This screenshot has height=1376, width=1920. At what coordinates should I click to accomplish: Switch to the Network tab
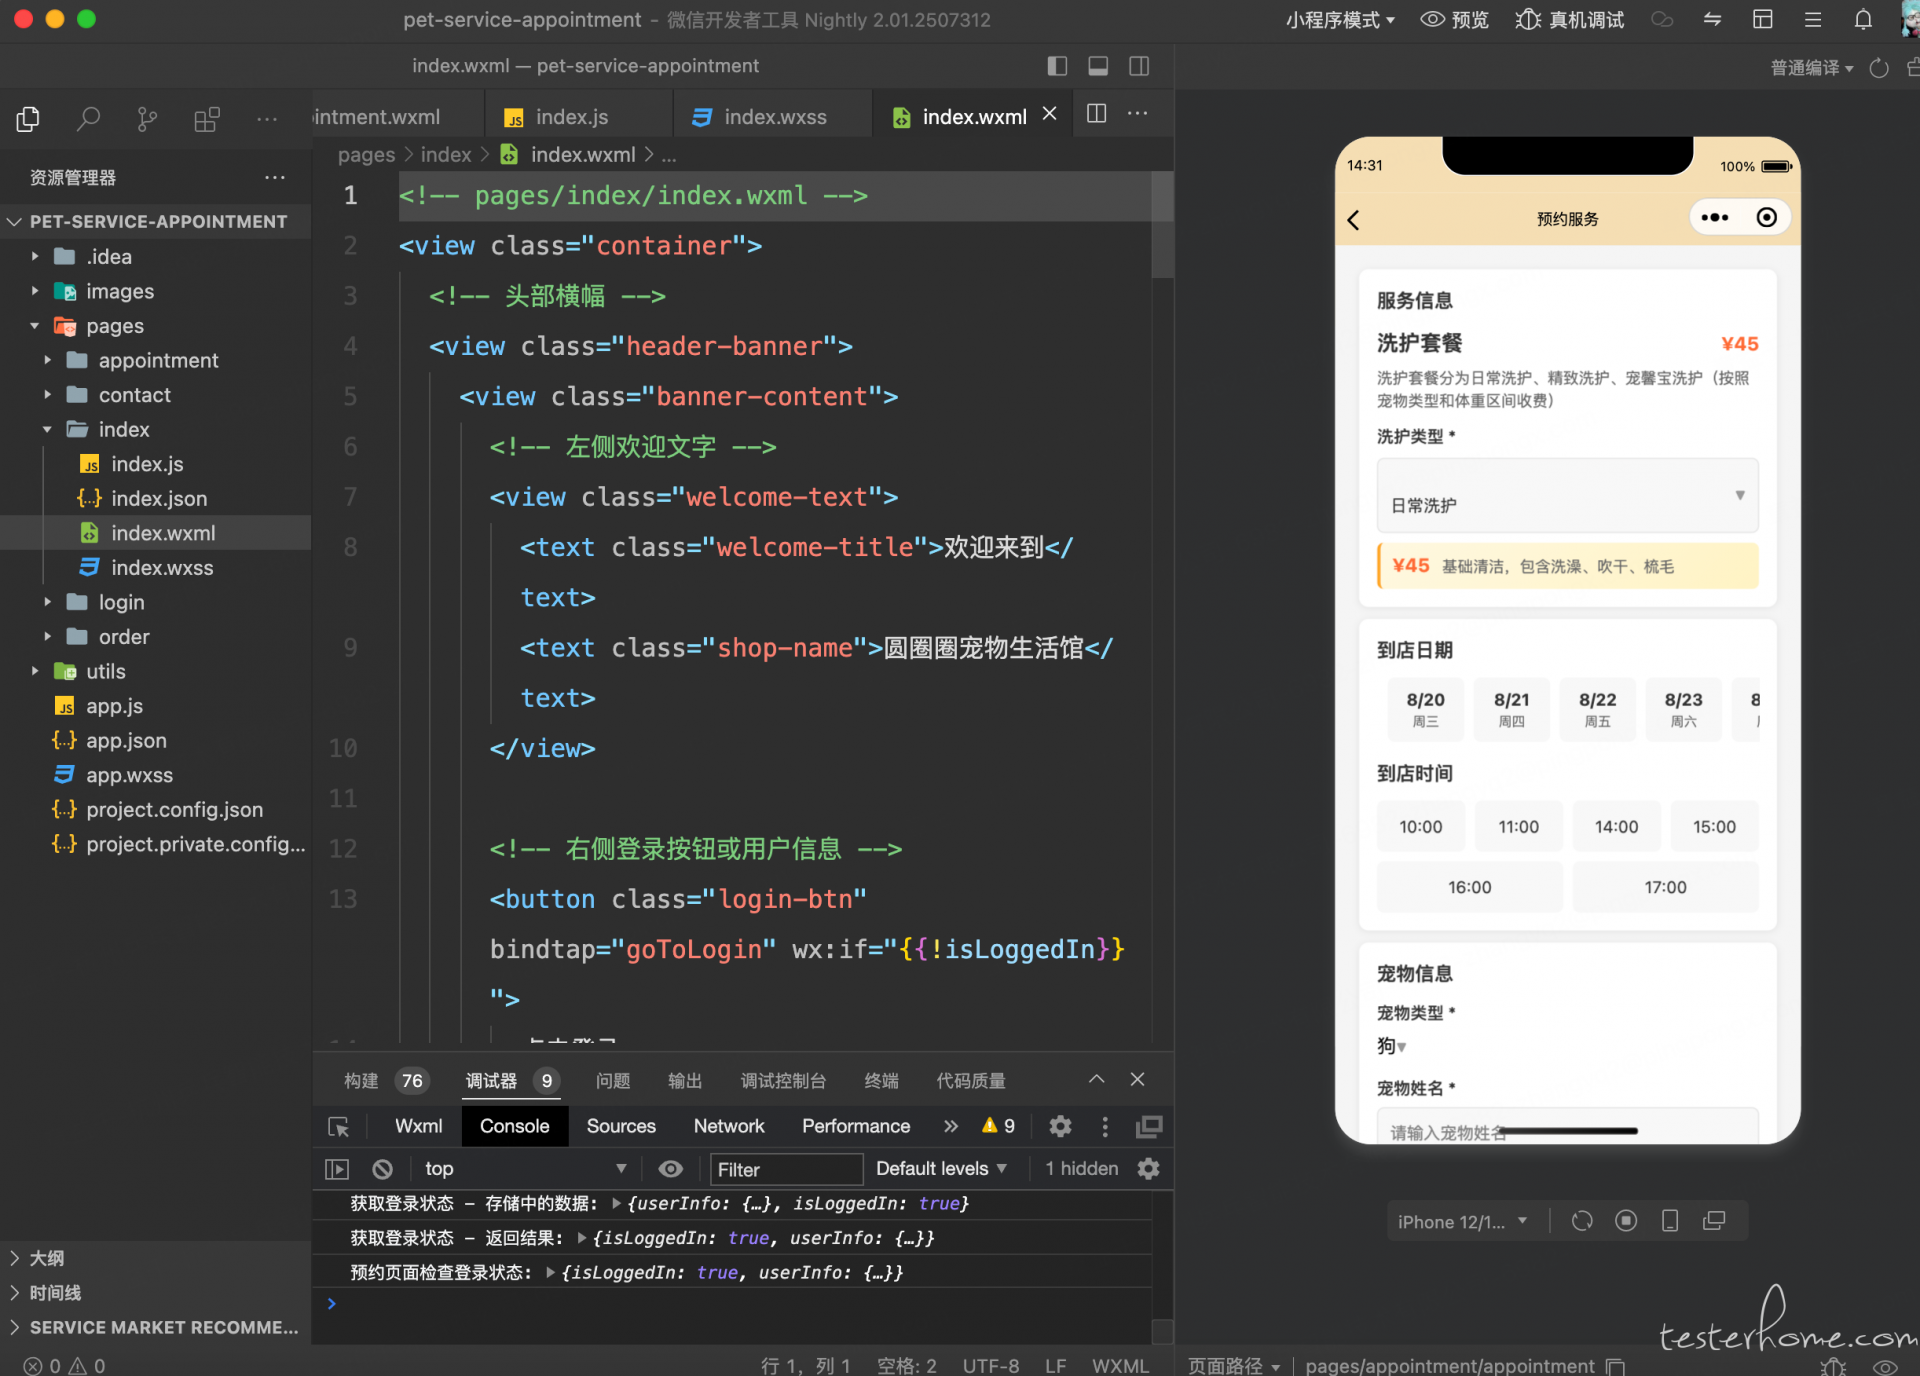click(729, 1127)
